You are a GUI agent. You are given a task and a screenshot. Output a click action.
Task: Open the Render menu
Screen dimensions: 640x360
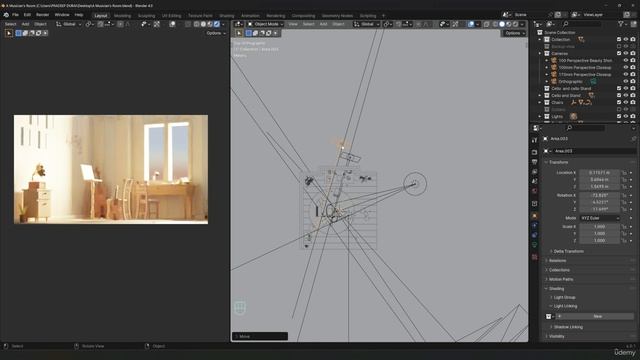pyautogui.click(x=42, y=15)
